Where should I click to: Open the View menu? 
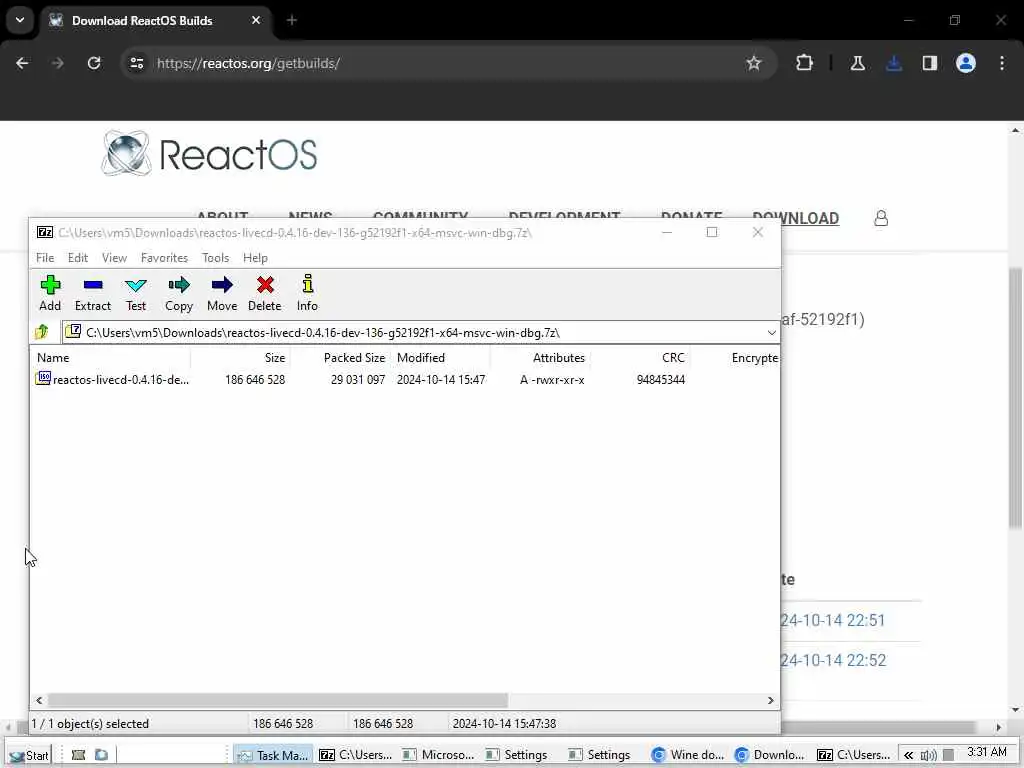114,257
